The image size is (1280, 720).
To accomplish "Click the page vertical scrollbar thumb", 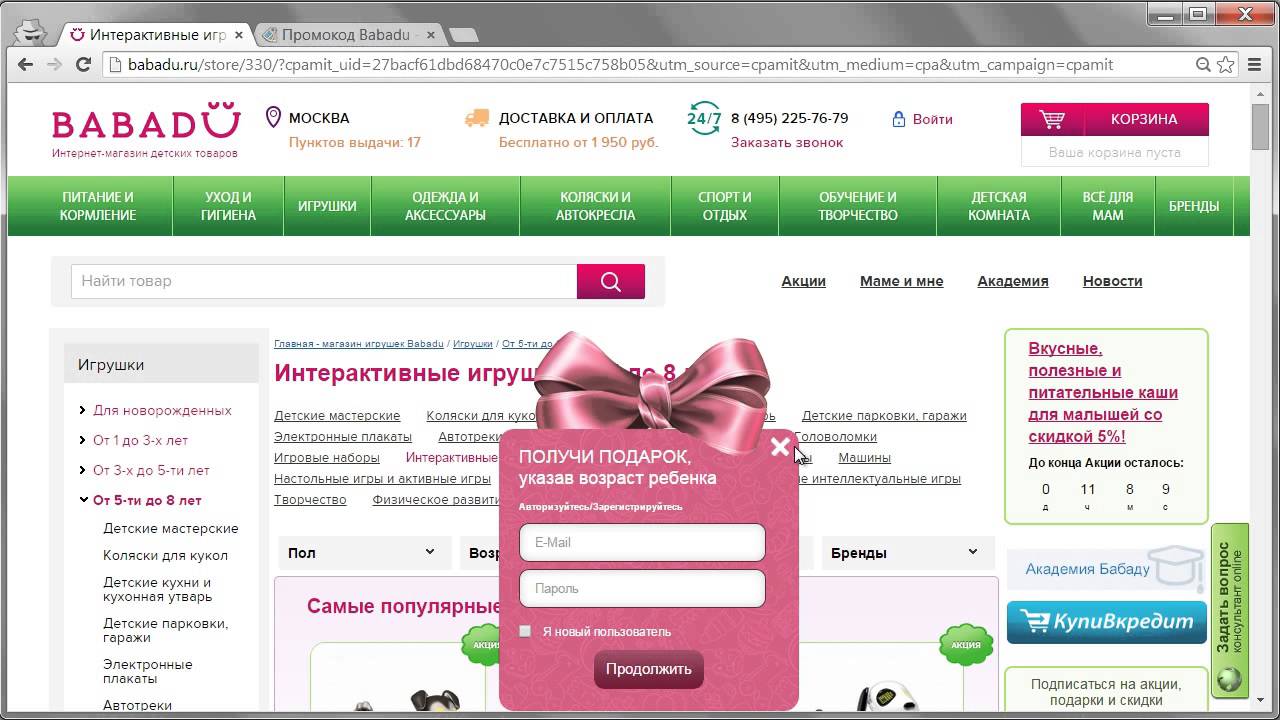I will click(x=1261, y=126).
